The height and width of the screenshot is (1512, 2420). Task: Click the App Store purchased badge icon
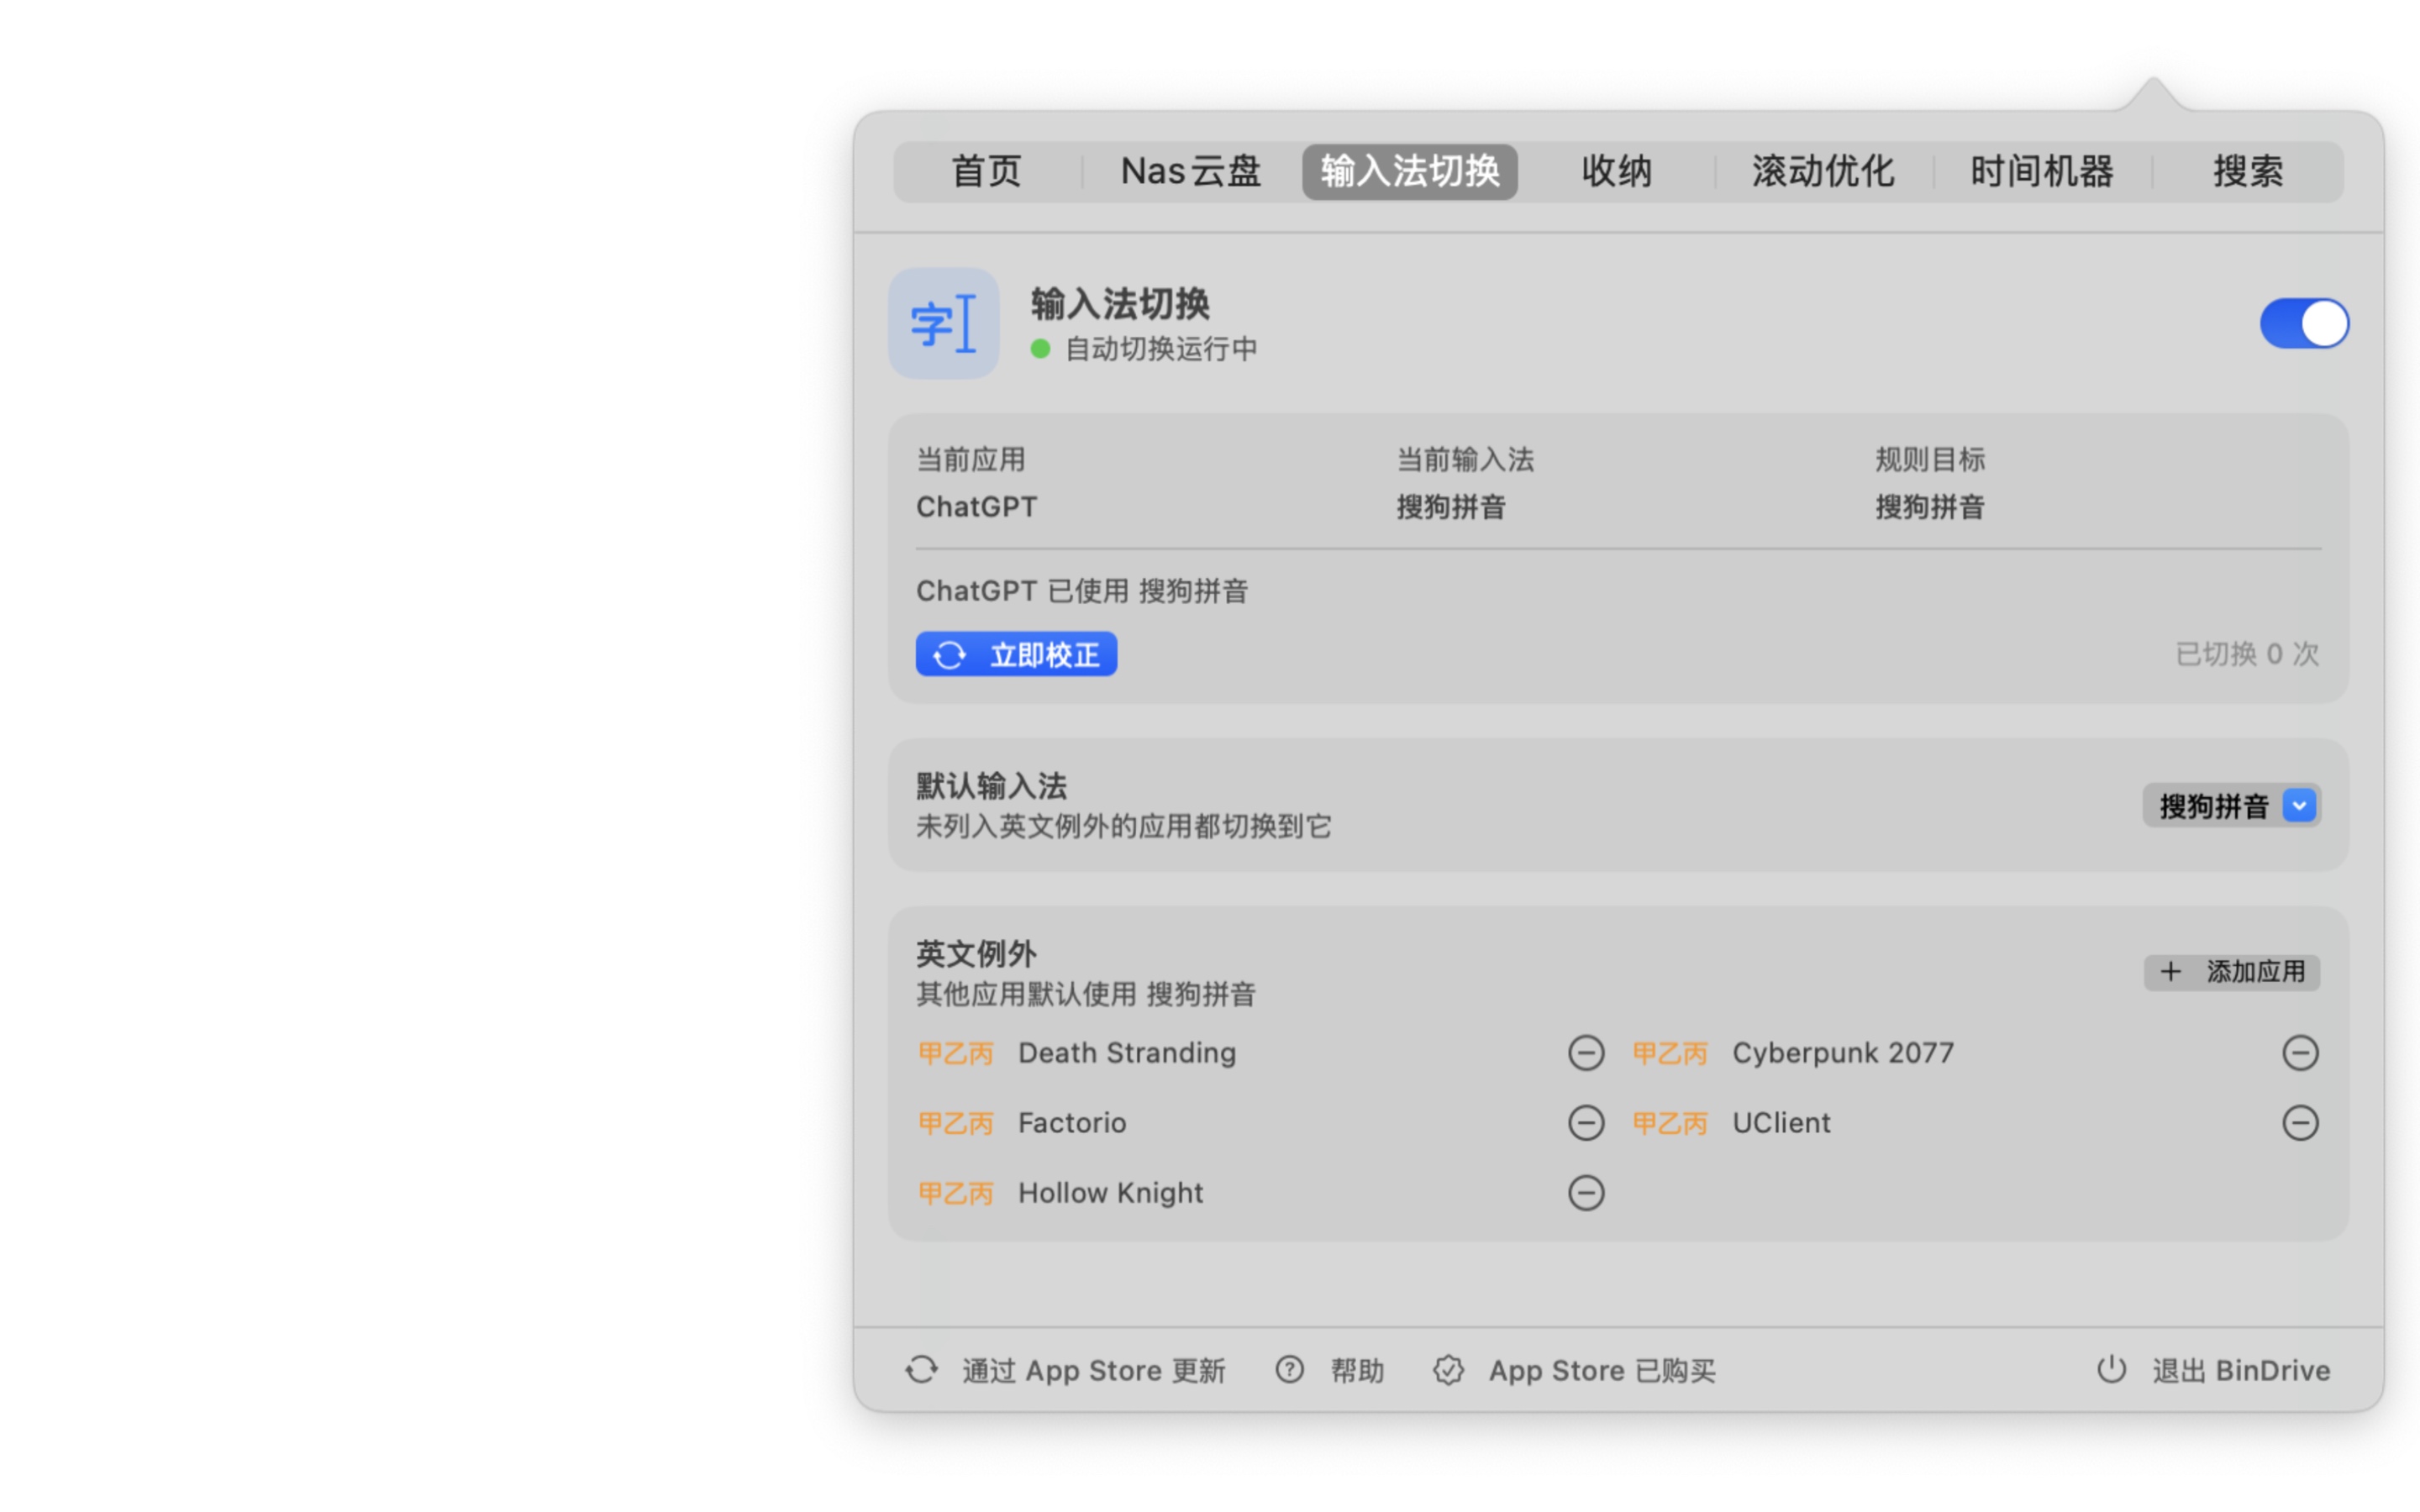(x=1448, y=1370)
